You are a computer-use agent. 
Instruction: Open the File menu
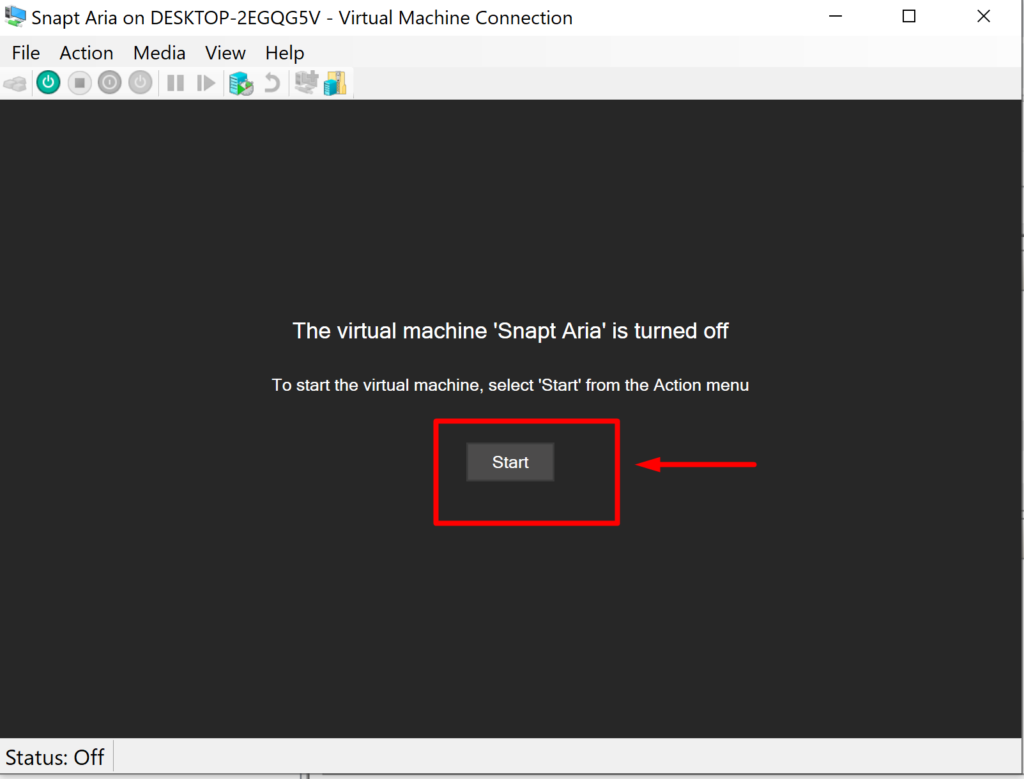25,53
